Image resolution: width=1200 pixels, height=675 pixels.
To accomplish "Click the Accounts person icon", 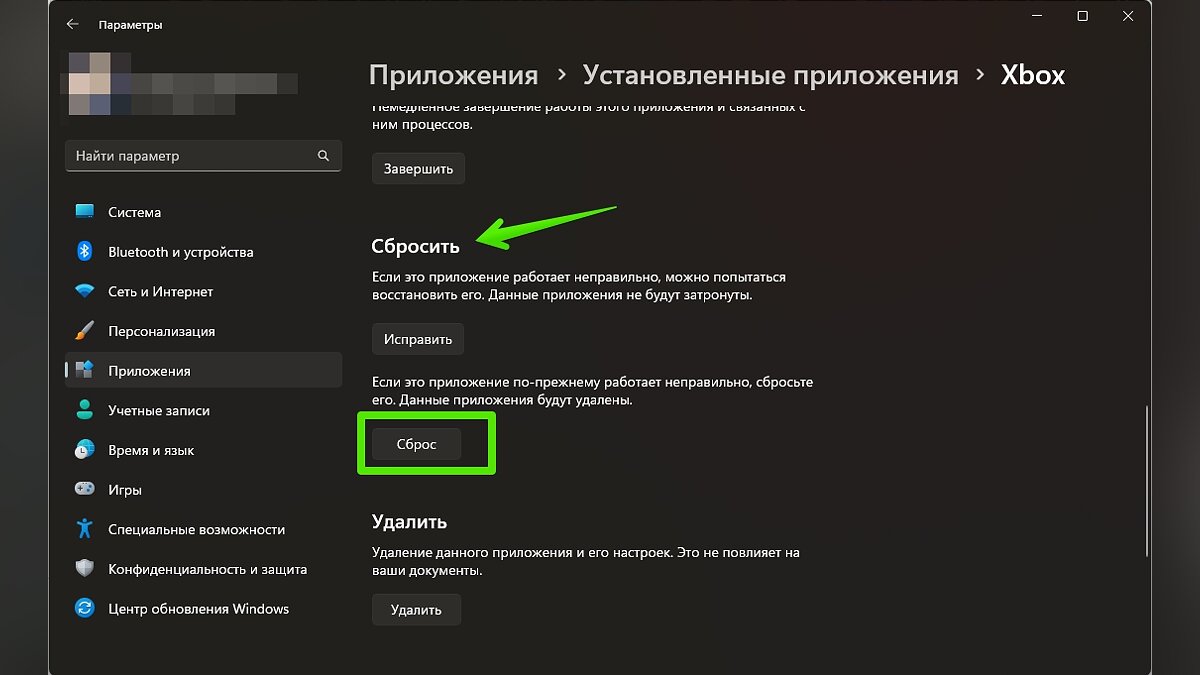I will pos(85,411).
